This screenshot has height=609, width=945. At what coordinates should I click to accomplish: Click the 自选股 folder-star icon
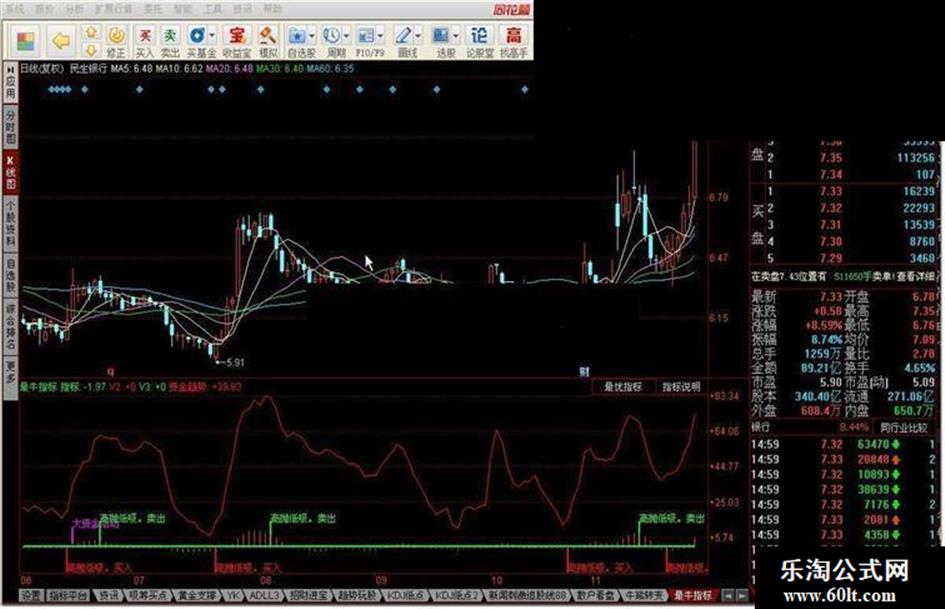297,36
